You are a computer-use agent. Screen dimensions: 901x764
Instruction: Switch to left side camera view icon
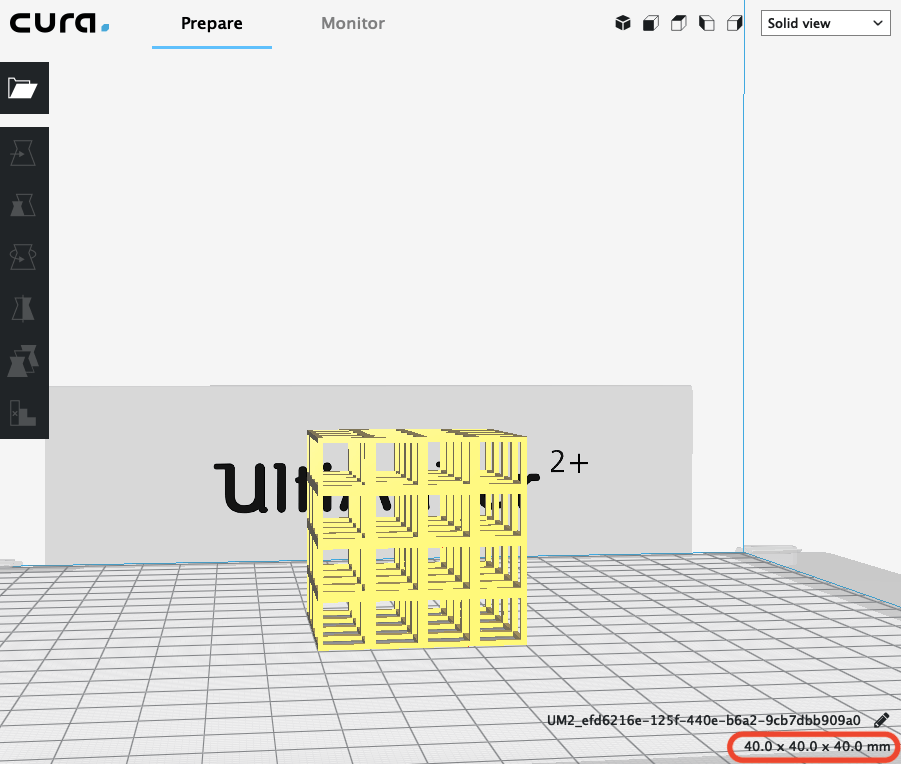pos(707,23)
